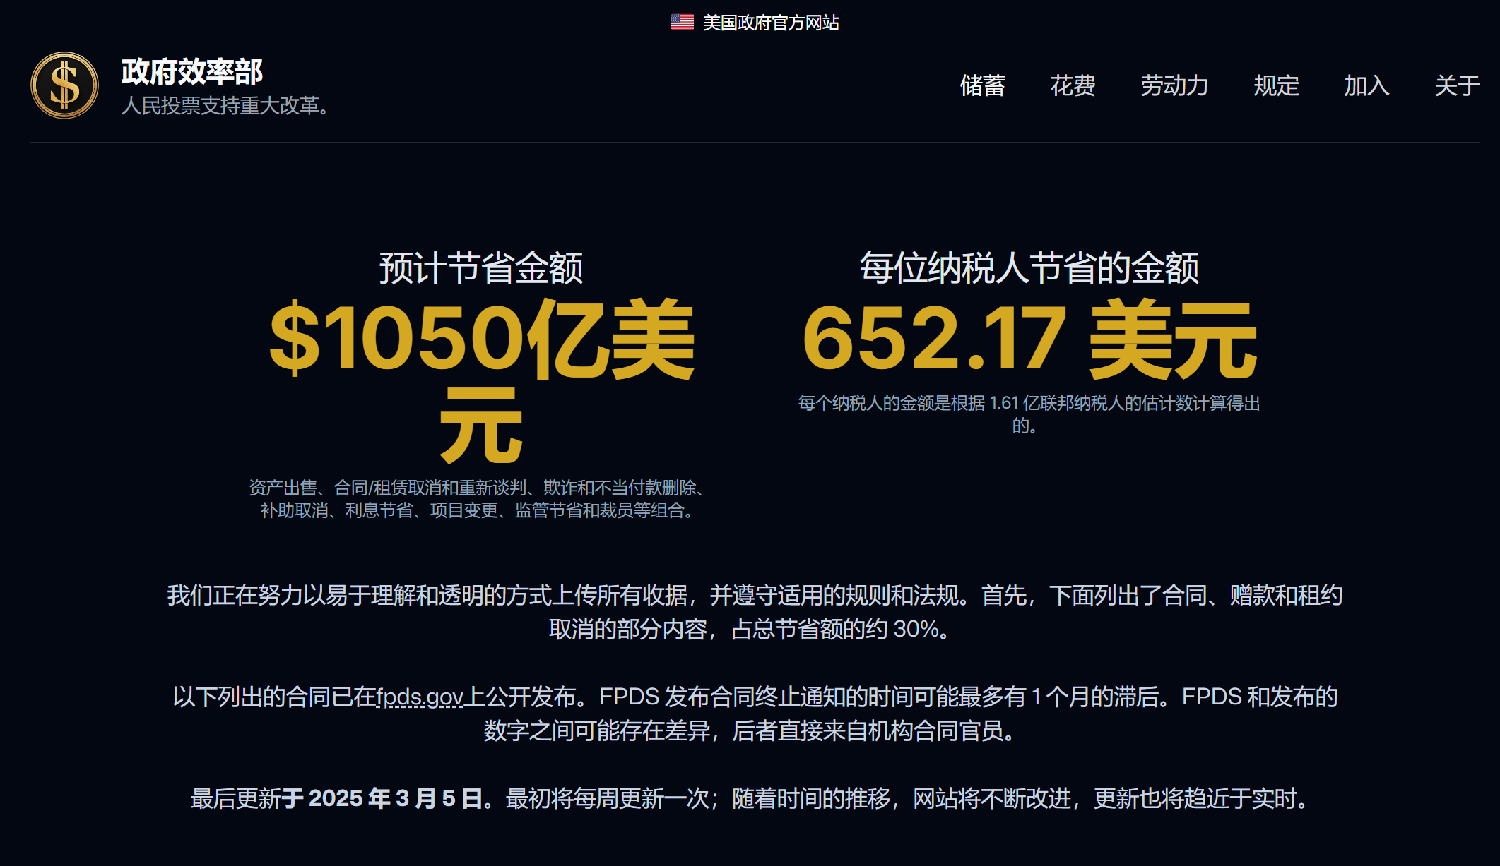The width and height of the screenshot is (1500, 866).
Task: Select 劳动力 in the navigation bar
Action: coord(1174,86)
